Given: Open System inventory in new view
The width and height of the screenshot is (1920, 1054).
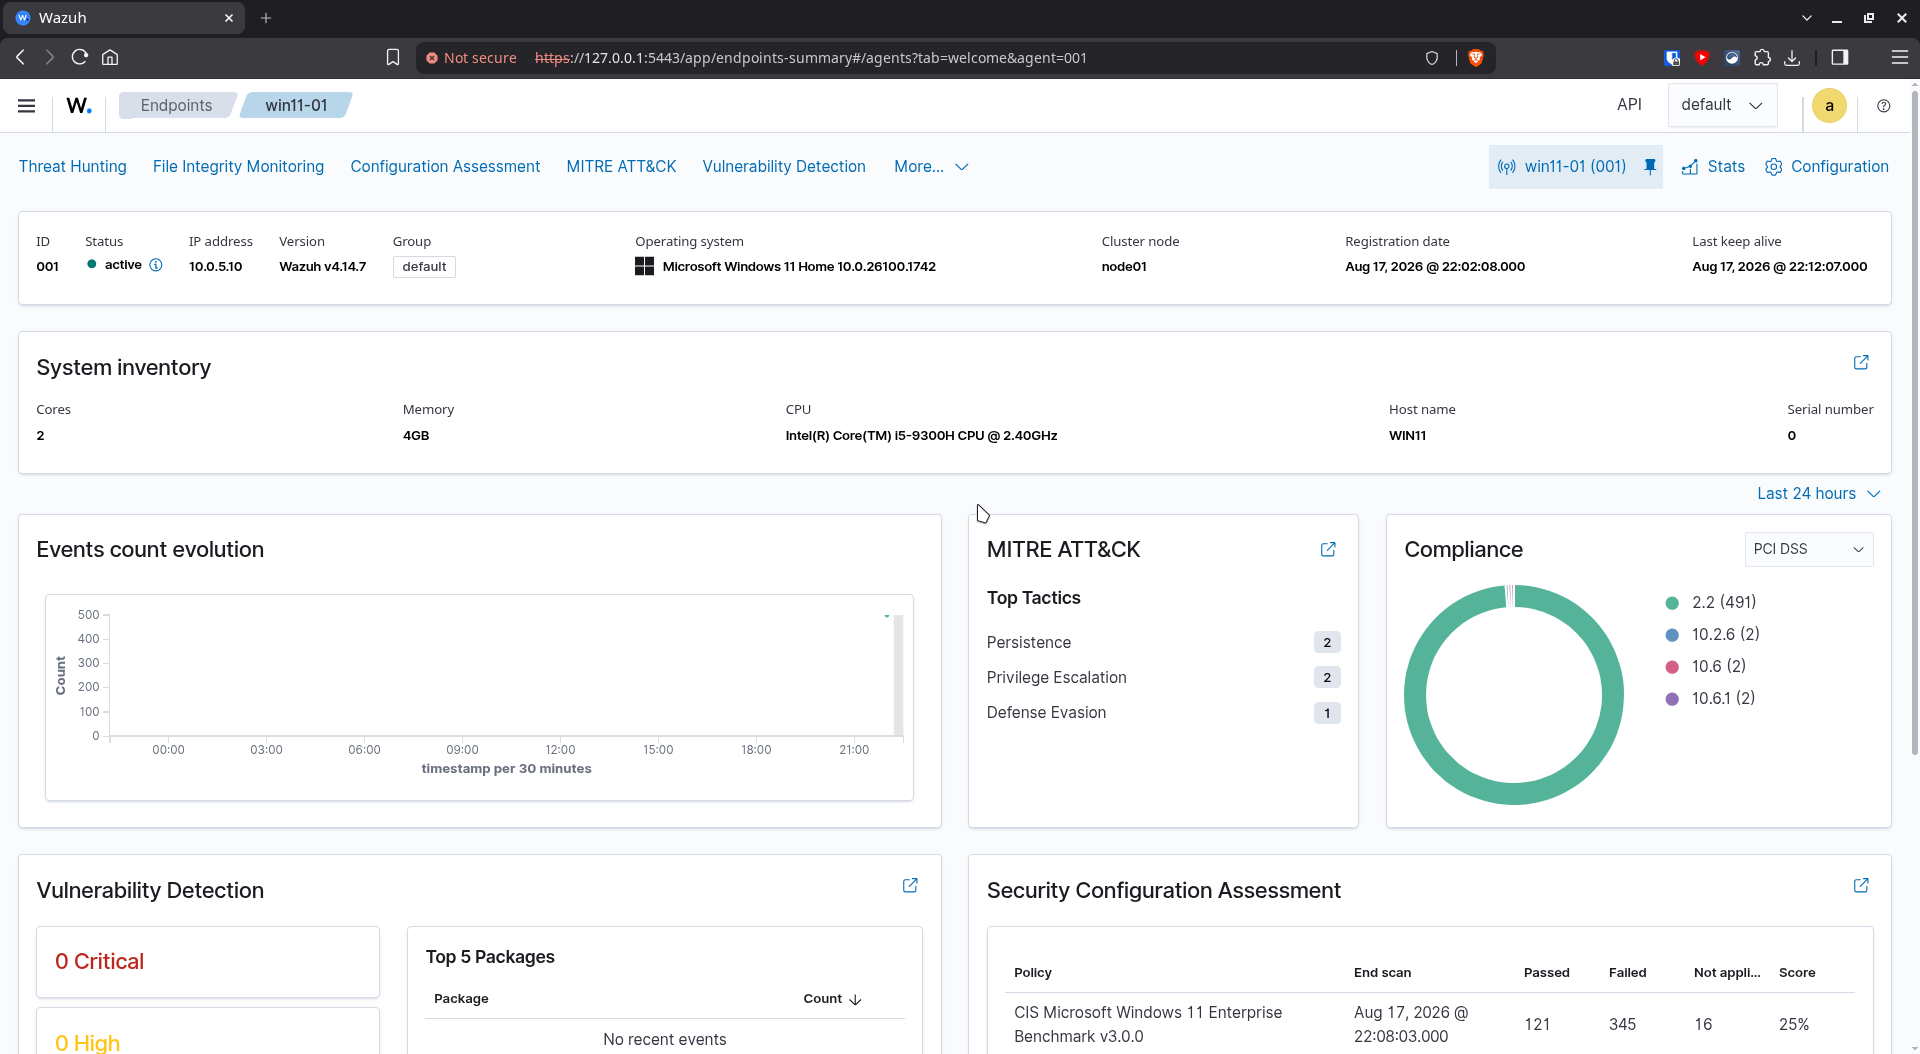Looking at the screenshot, I should [1861, 362].
